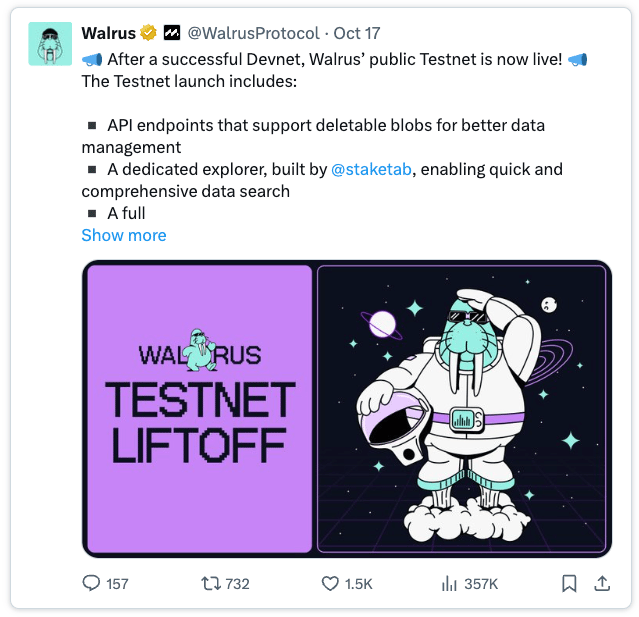Click the 157 reply count
This screenshot has height=617, width=639.
pos(117,584)
